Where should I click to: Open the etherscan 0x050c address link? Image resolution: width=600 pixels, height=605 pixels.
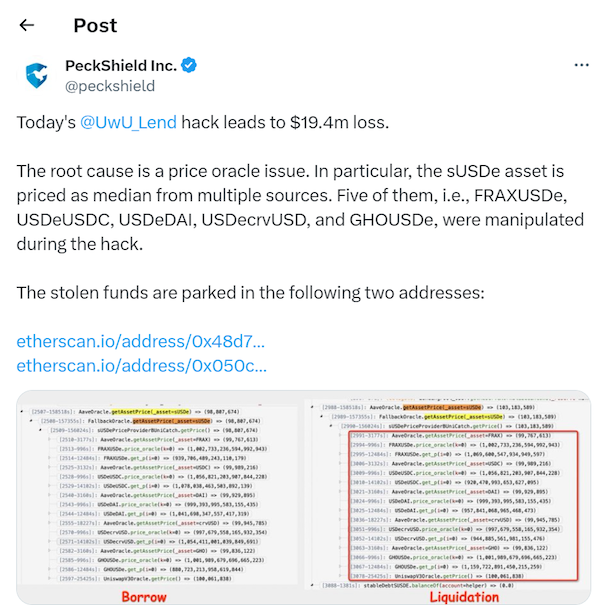[x=142, y=366]
